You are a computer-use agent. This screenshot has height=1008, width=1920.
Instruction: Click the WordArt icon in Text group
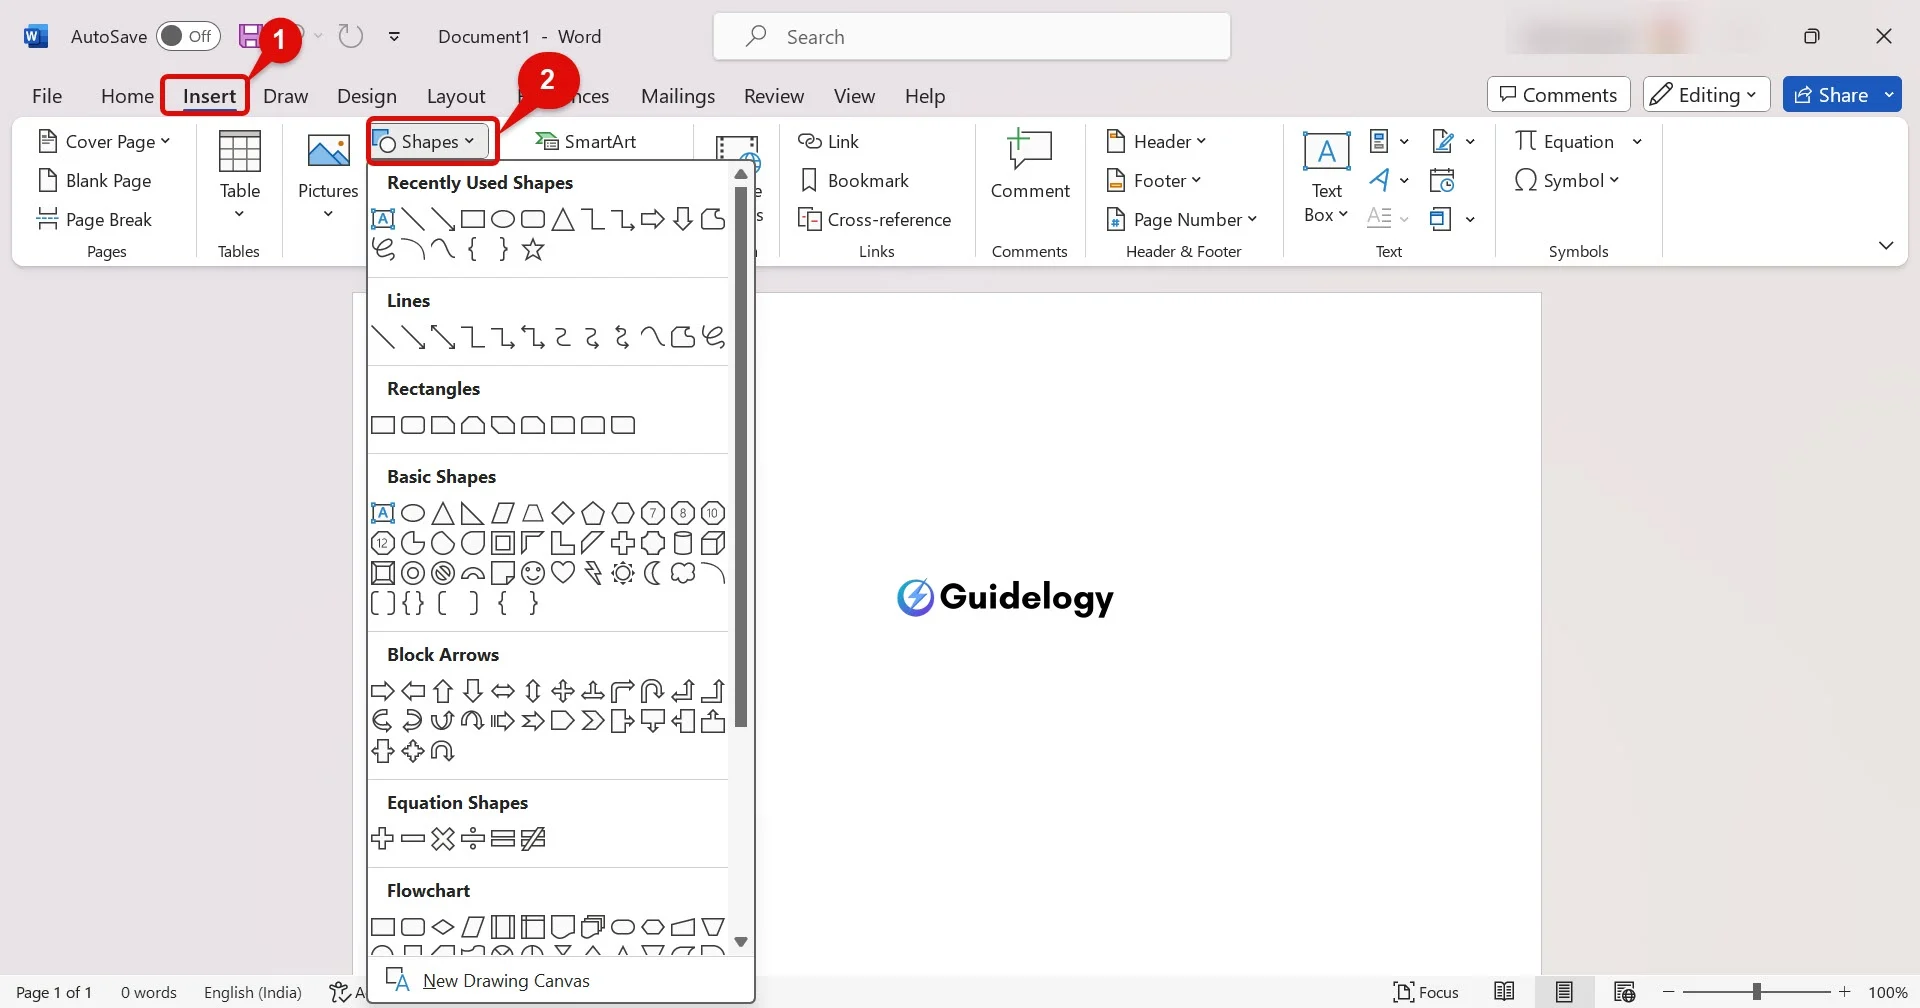[1380, 180]
